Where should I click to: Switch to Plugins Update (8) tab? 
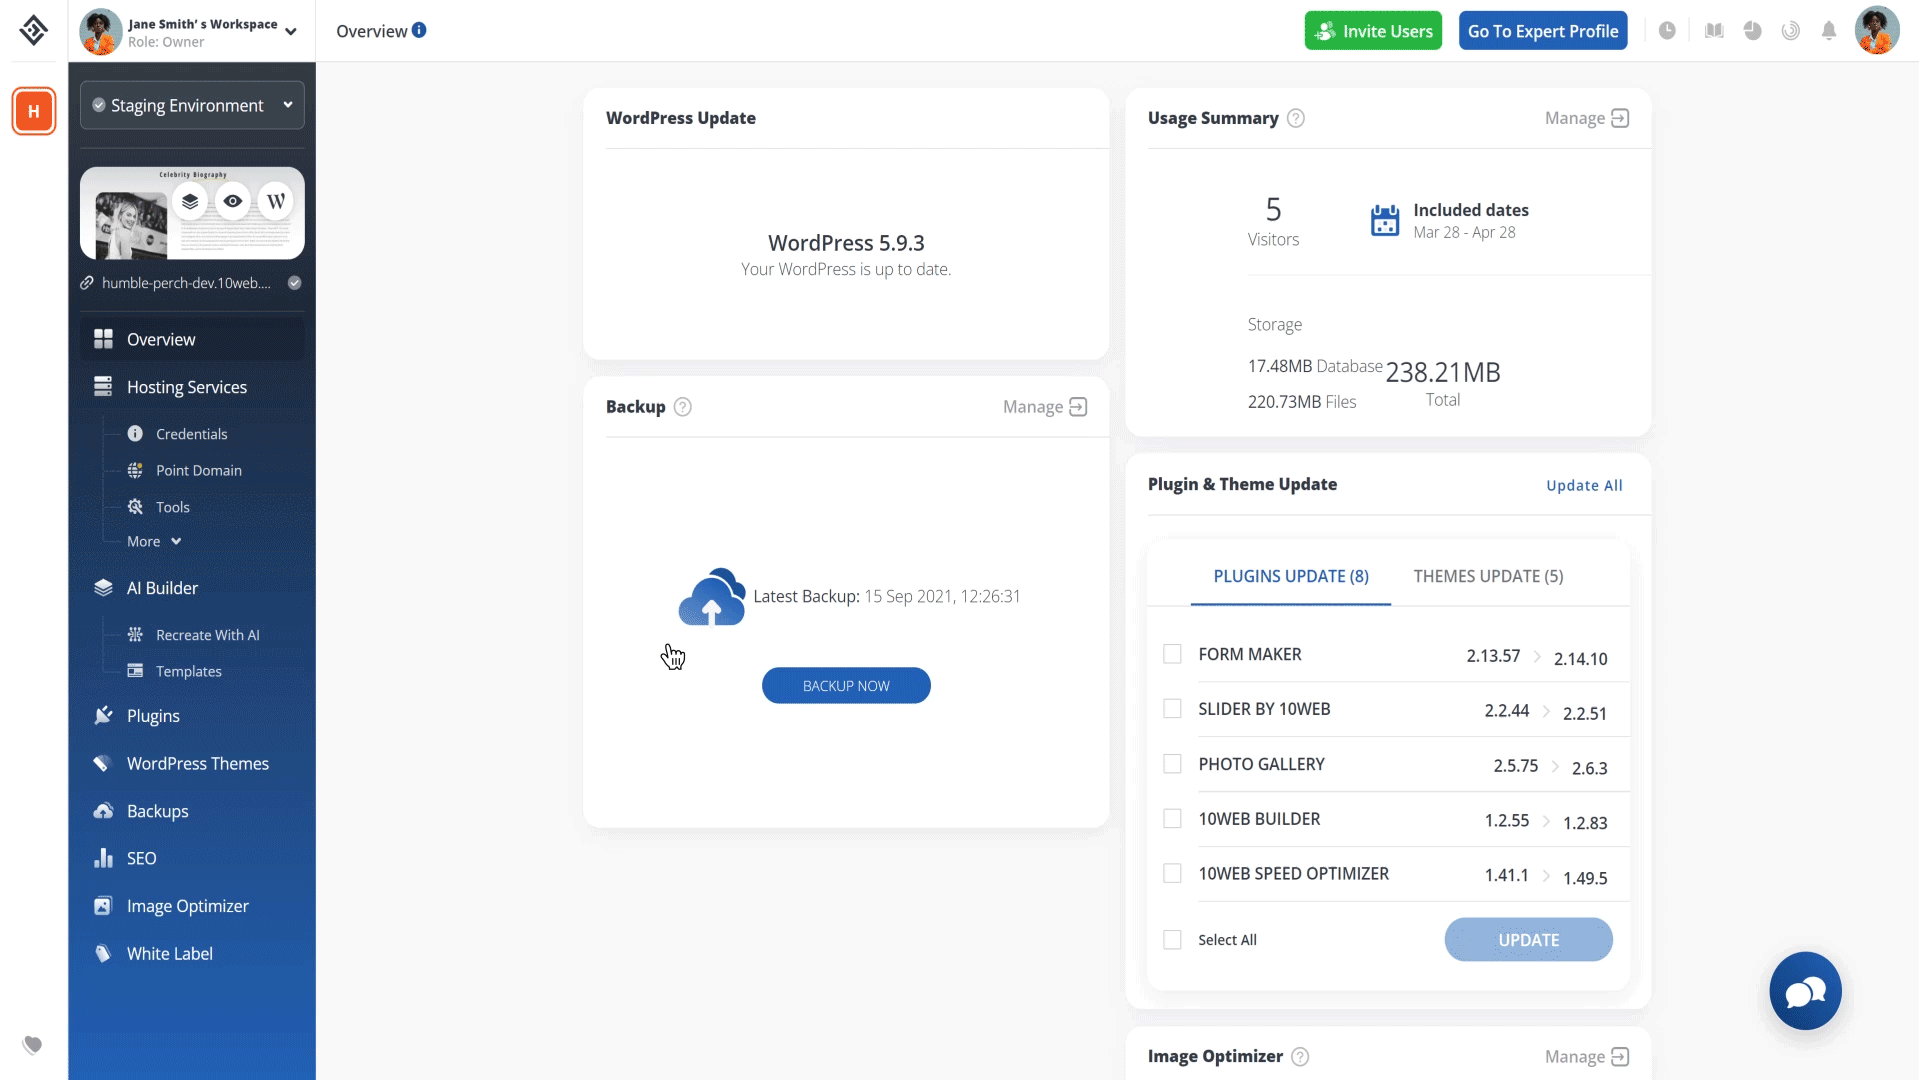[1291, 576]
